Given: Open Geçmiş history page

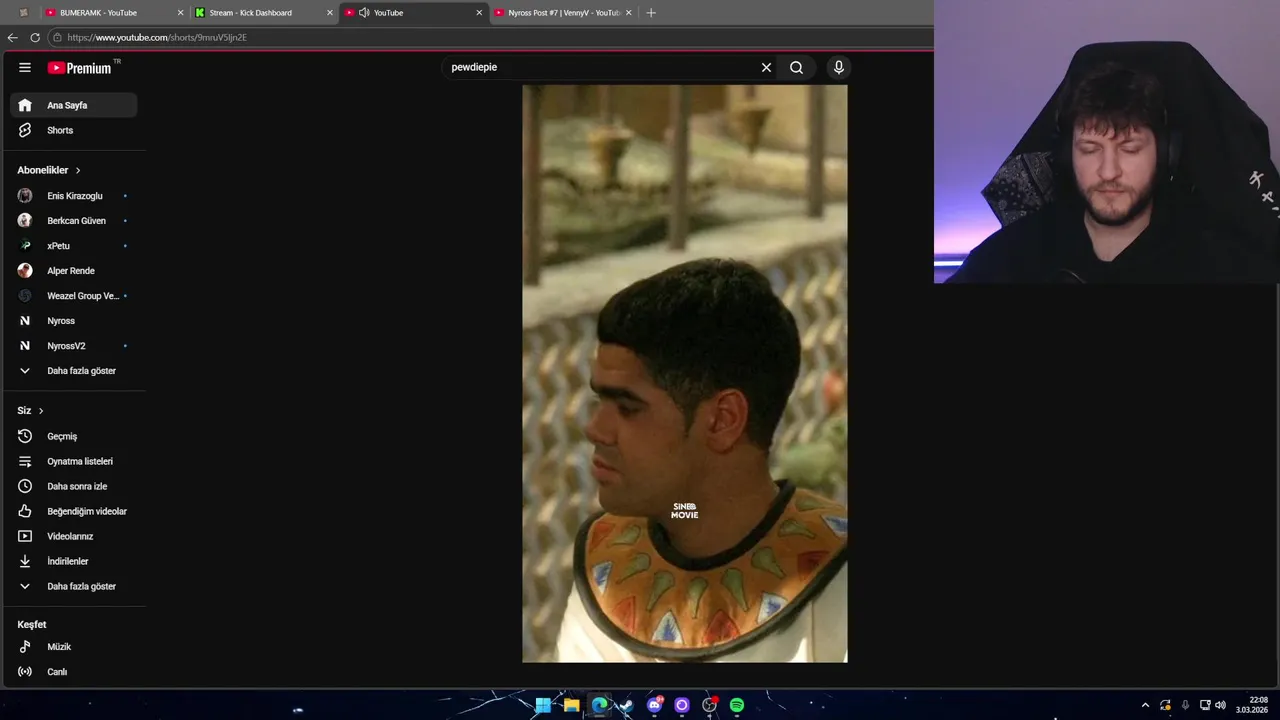Looking at the screenshot, I should click(x=74, y=436).
